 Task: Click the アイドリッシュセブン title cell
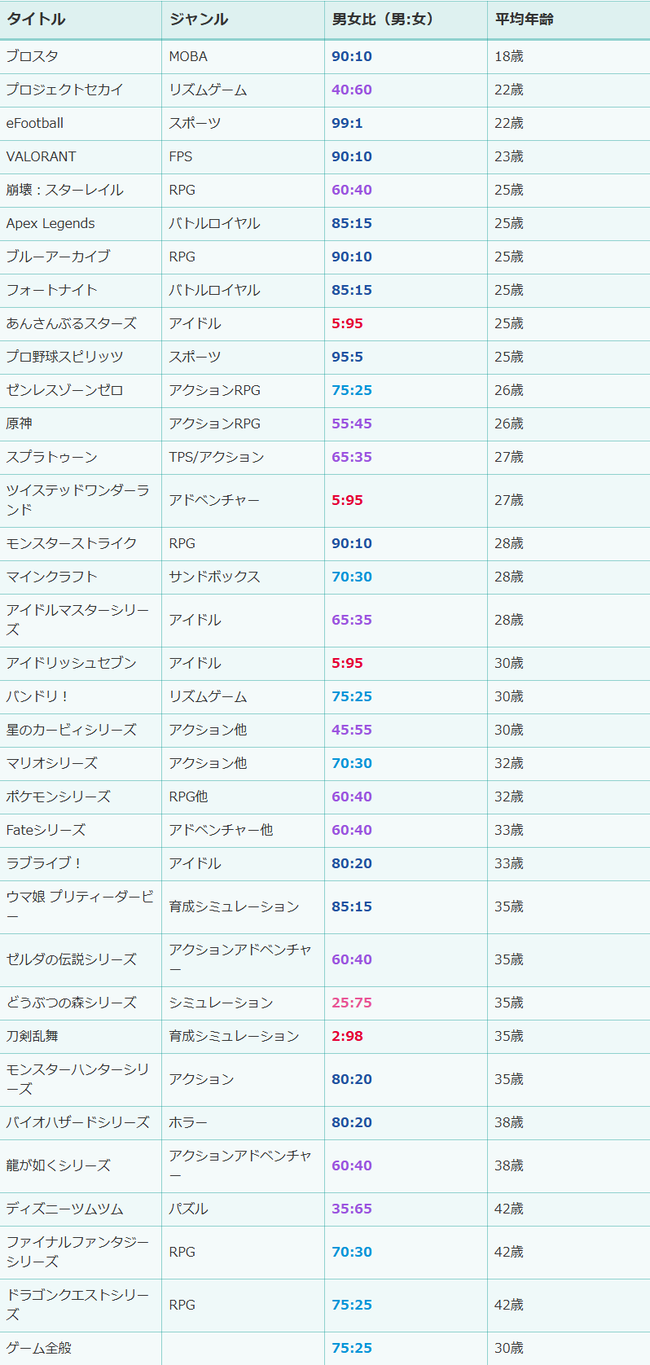point(81,664)
